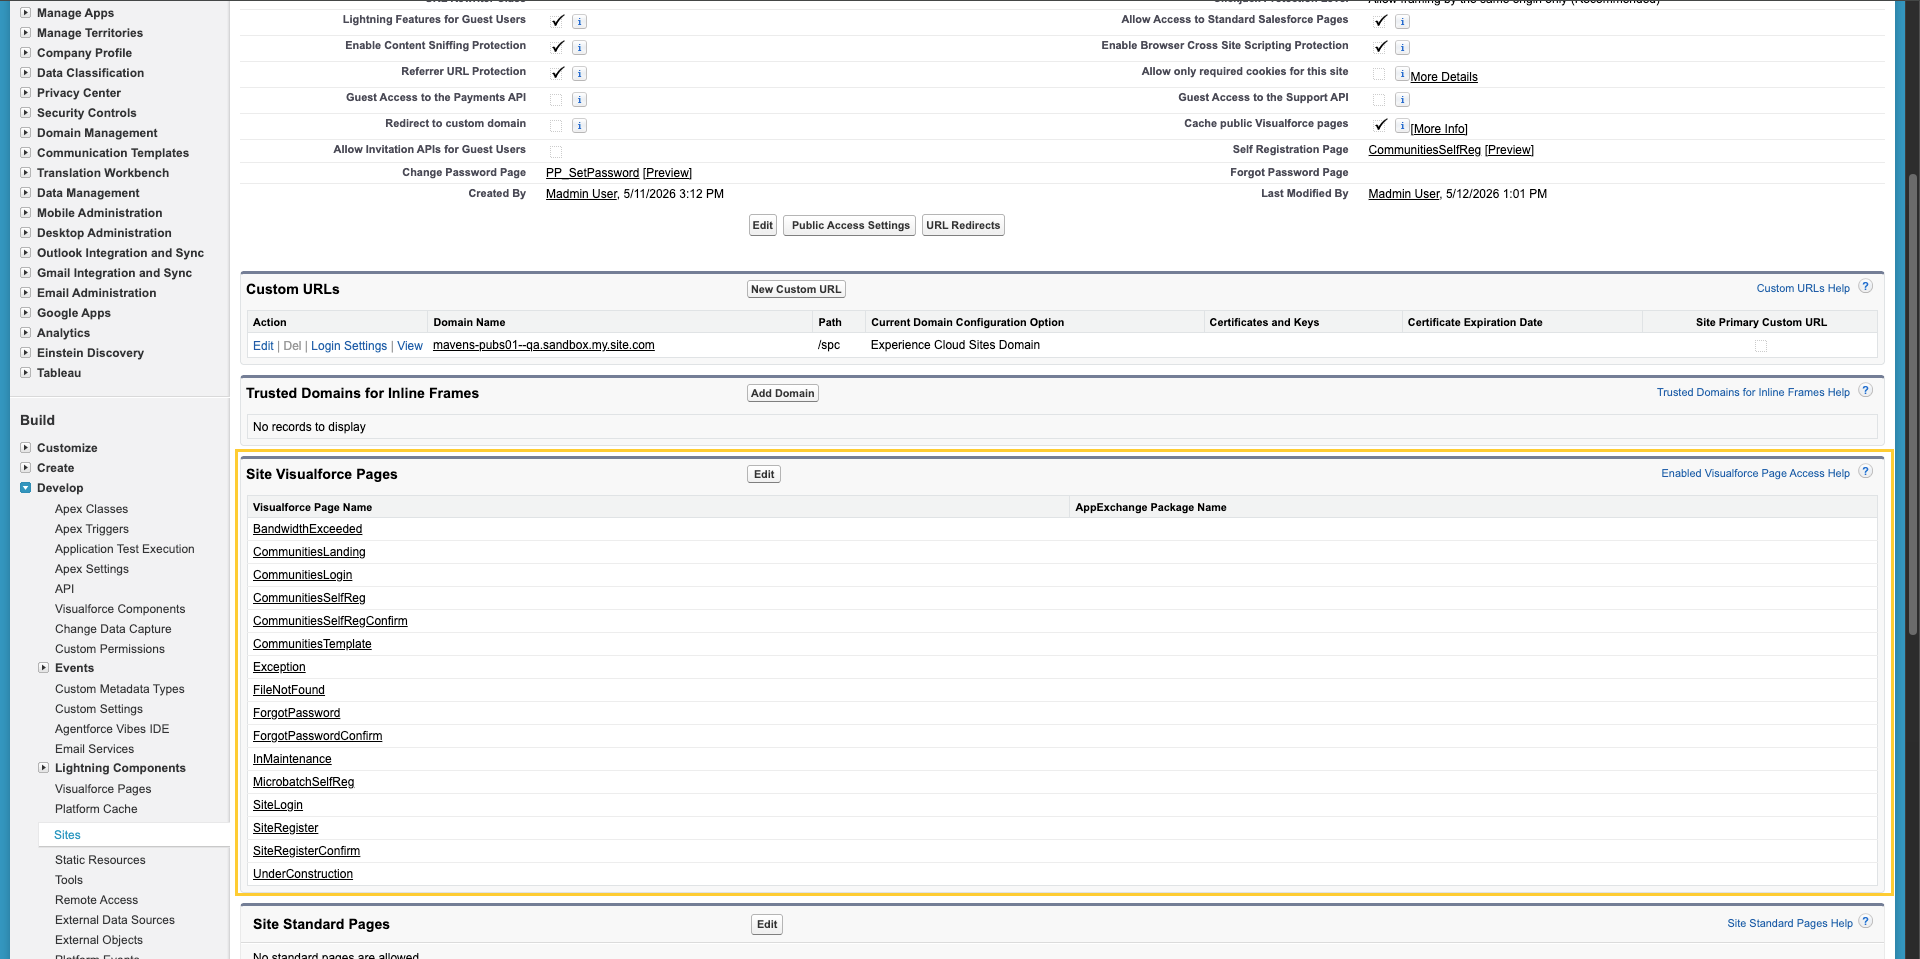Click View link in Custom URLs row

[x=410, y=346]
